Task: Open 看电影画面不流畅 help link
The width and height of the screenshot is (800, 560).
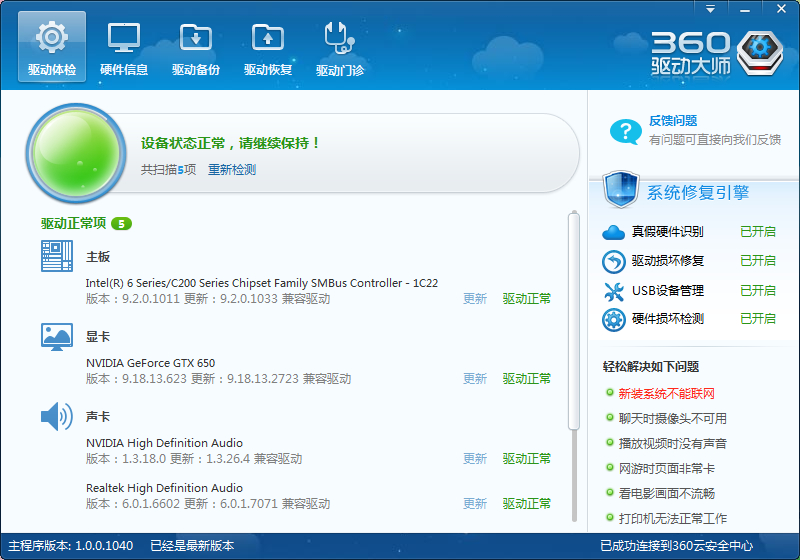Action: (666, 493)
